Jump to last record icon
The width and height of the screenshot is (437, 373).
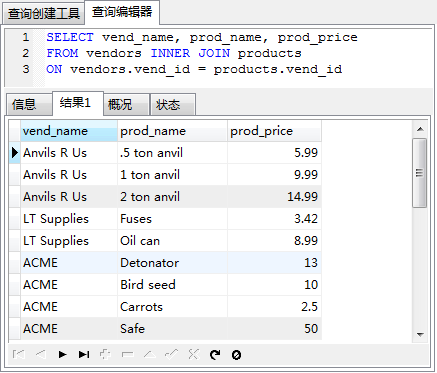click(84, 354)
